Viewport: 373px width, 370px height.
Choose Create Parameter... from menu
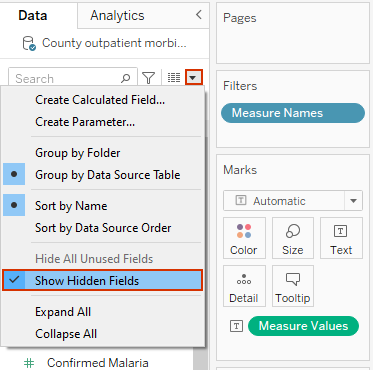point(85,122)
